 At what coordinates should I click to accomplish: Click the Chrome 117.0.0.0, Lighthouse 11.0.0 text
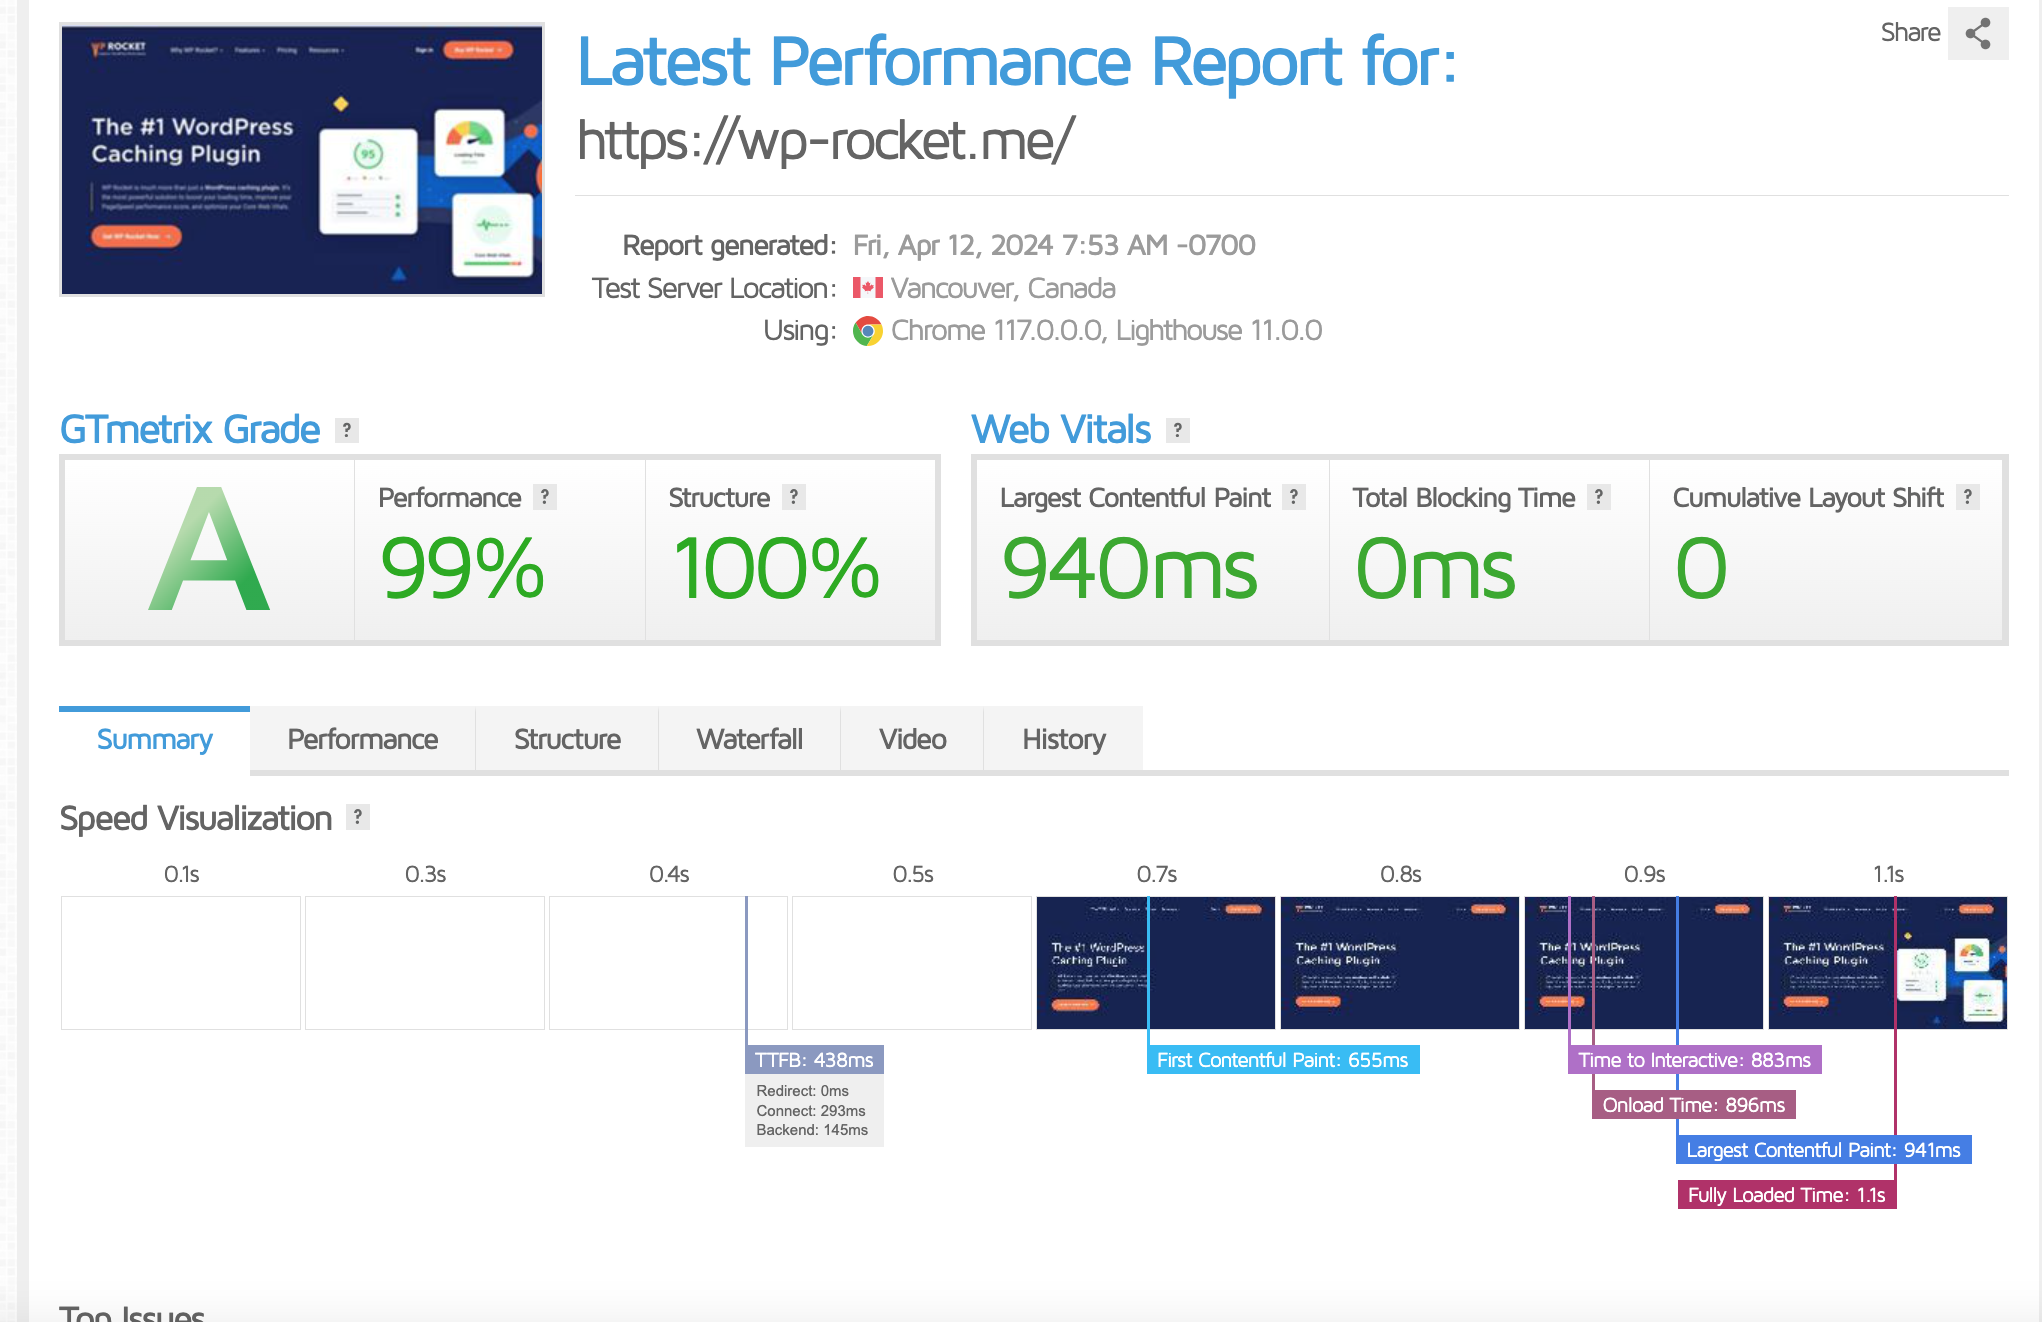(x=1107, y=331)
